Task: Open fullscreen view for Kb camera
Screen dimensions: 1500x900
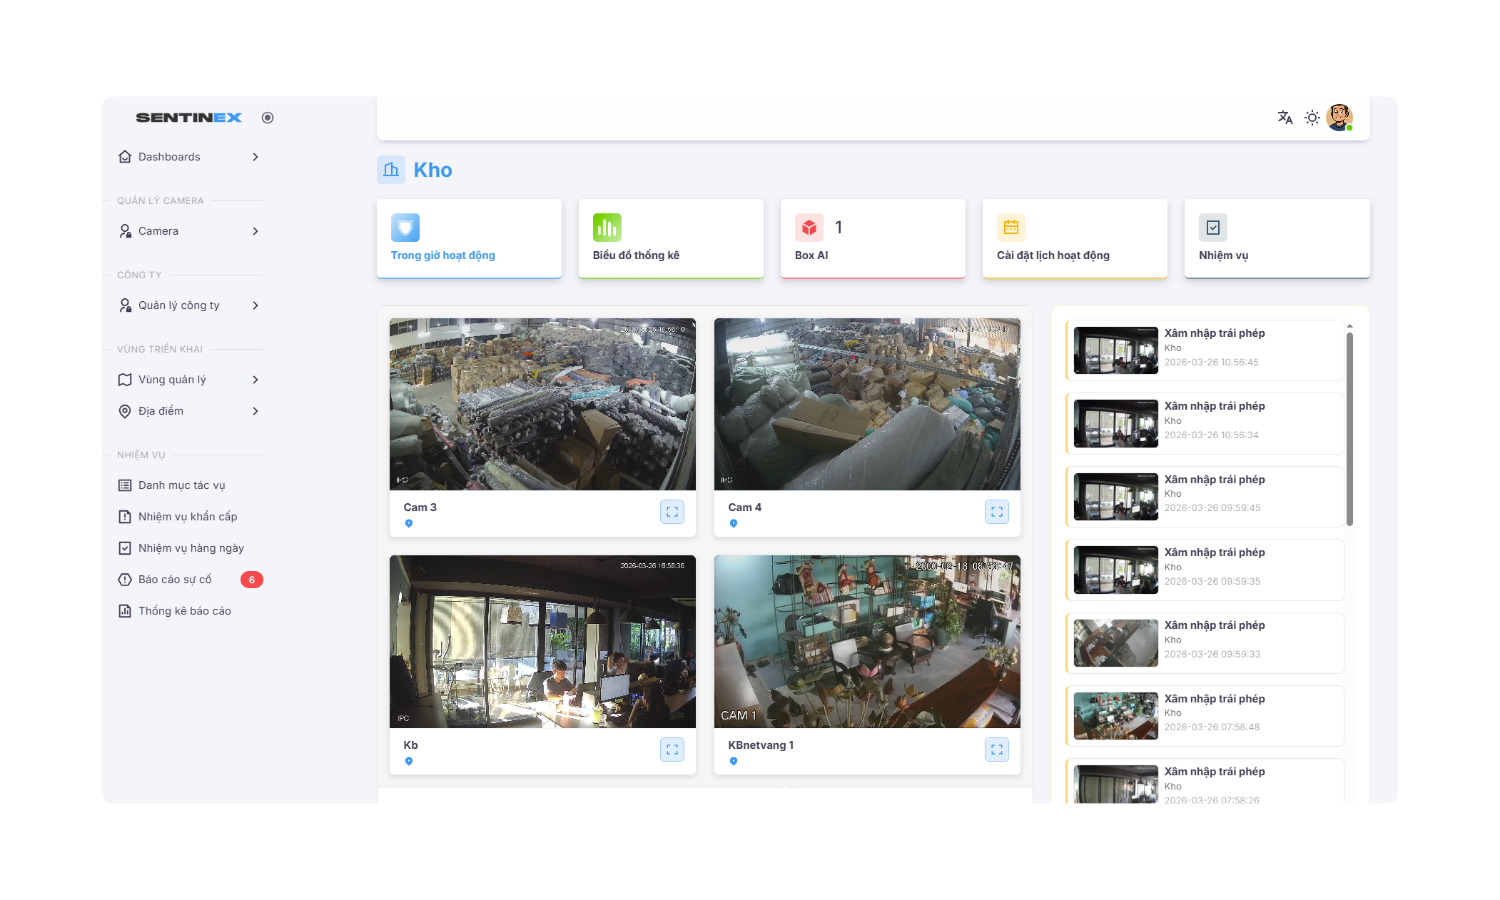Action: coord(672,749)
